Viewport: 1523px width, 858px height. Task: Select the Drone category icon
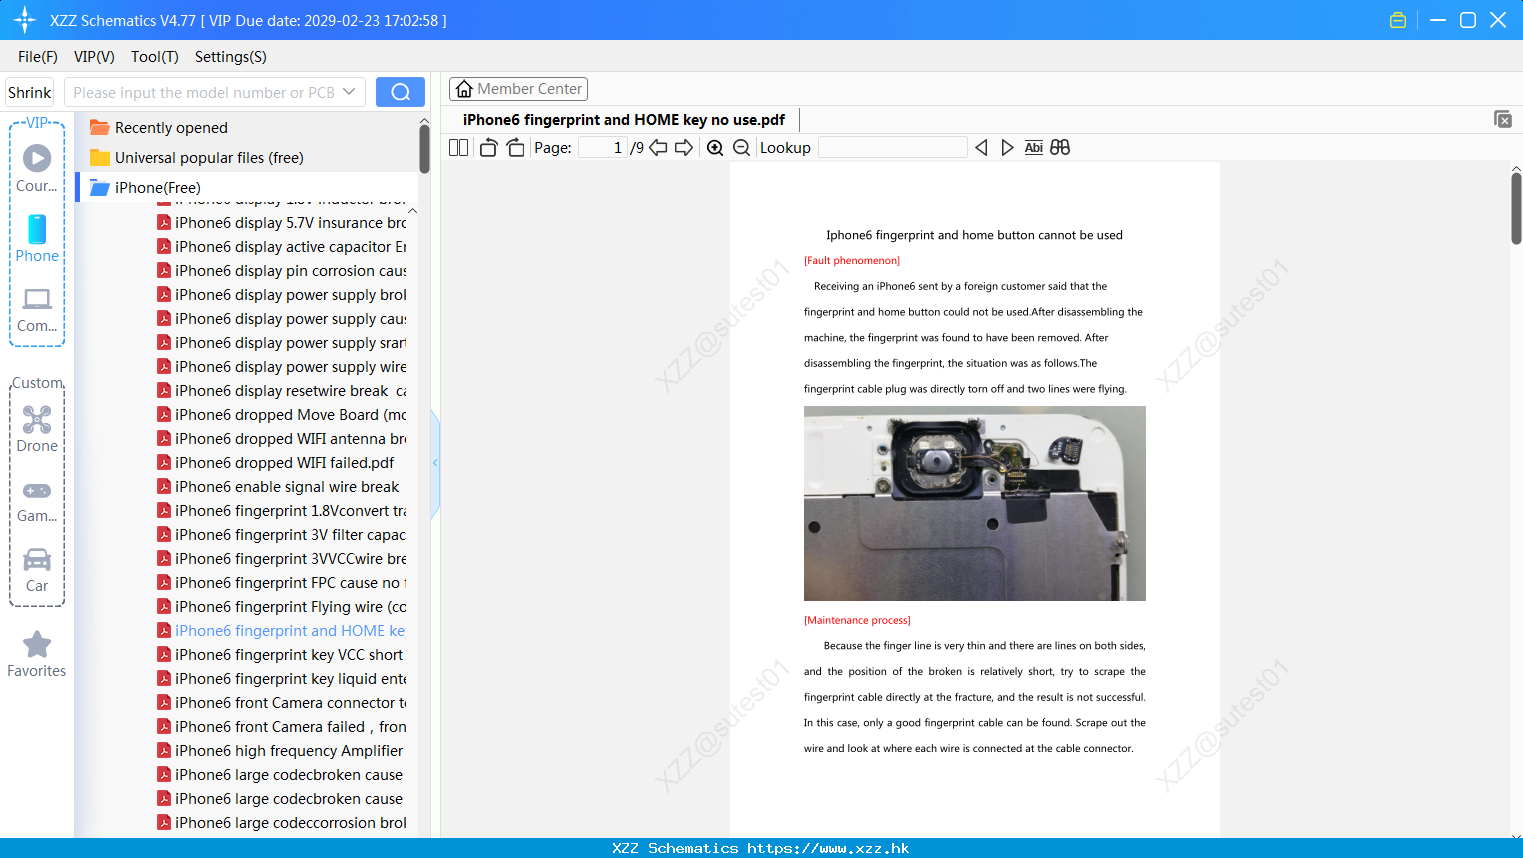point(37,429)
